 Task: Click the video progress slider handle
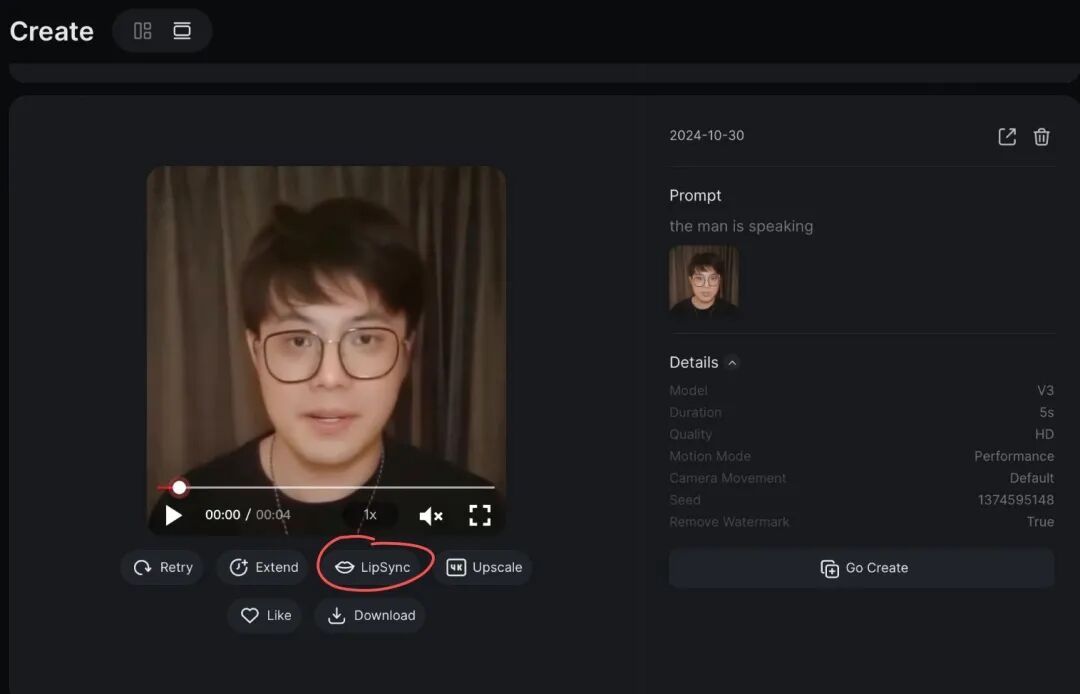(179, 487)
